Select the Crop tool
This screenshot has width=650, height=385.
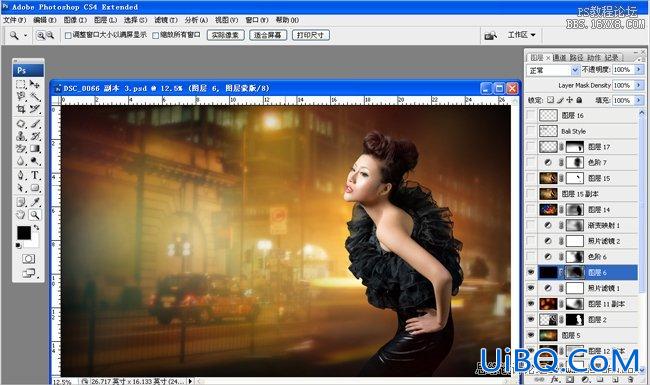pos(20,109)
